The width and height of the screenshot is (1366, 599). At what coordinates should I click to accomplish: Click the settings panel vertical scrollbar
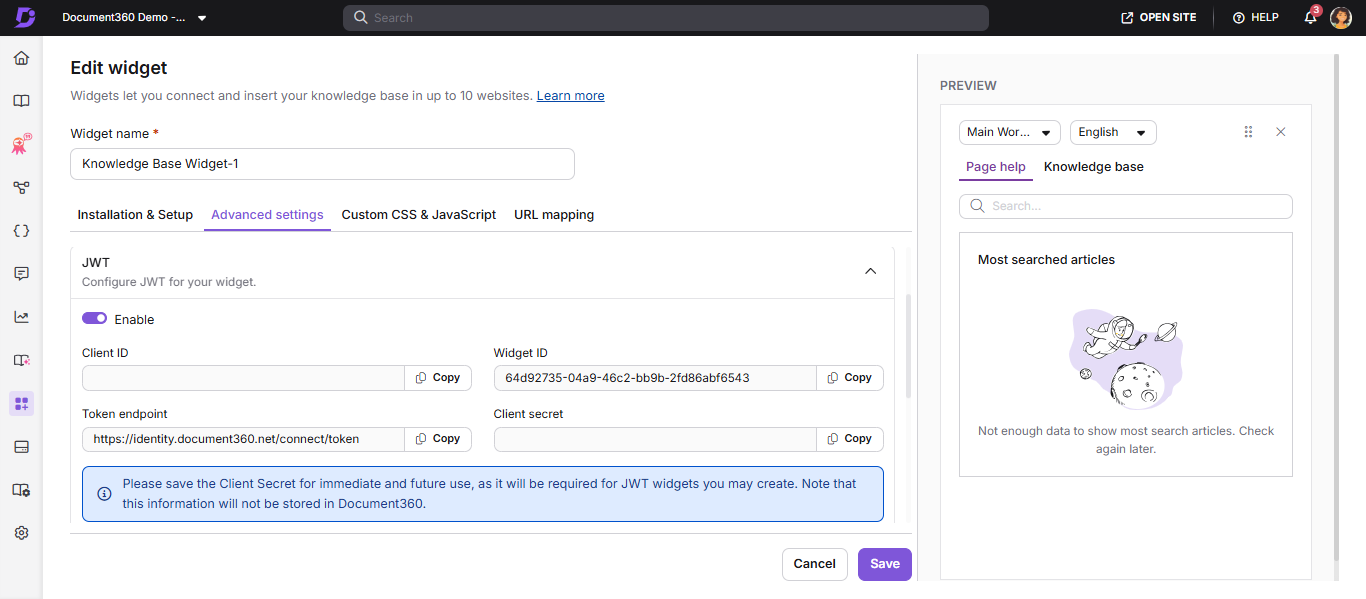click(x=908, y=345)
